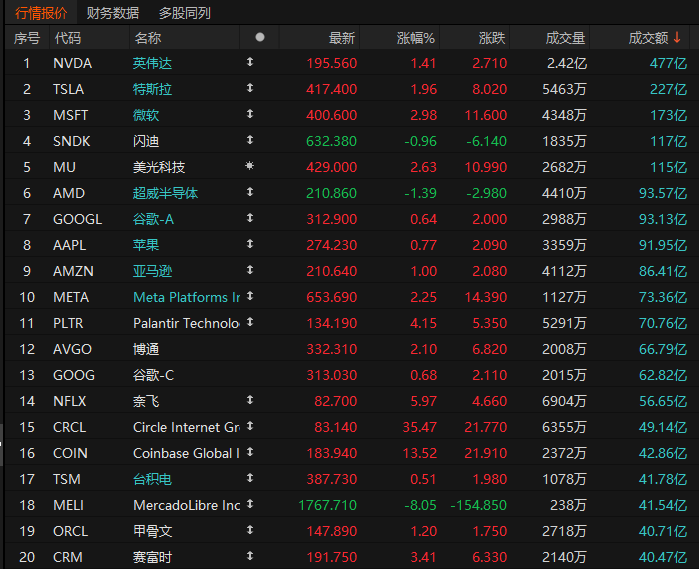The image size is (699, 569).
Task: Toggle 成交额 sort direction arrow
Action: click(677, 37)
